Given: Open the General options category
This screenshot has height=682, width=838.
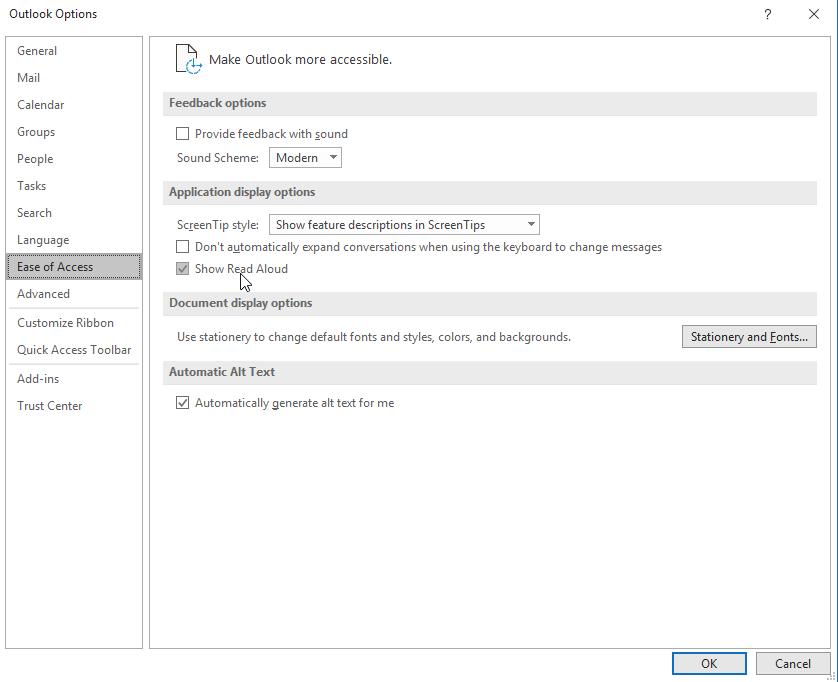Looking at the screenshot, I should [37, 51].
